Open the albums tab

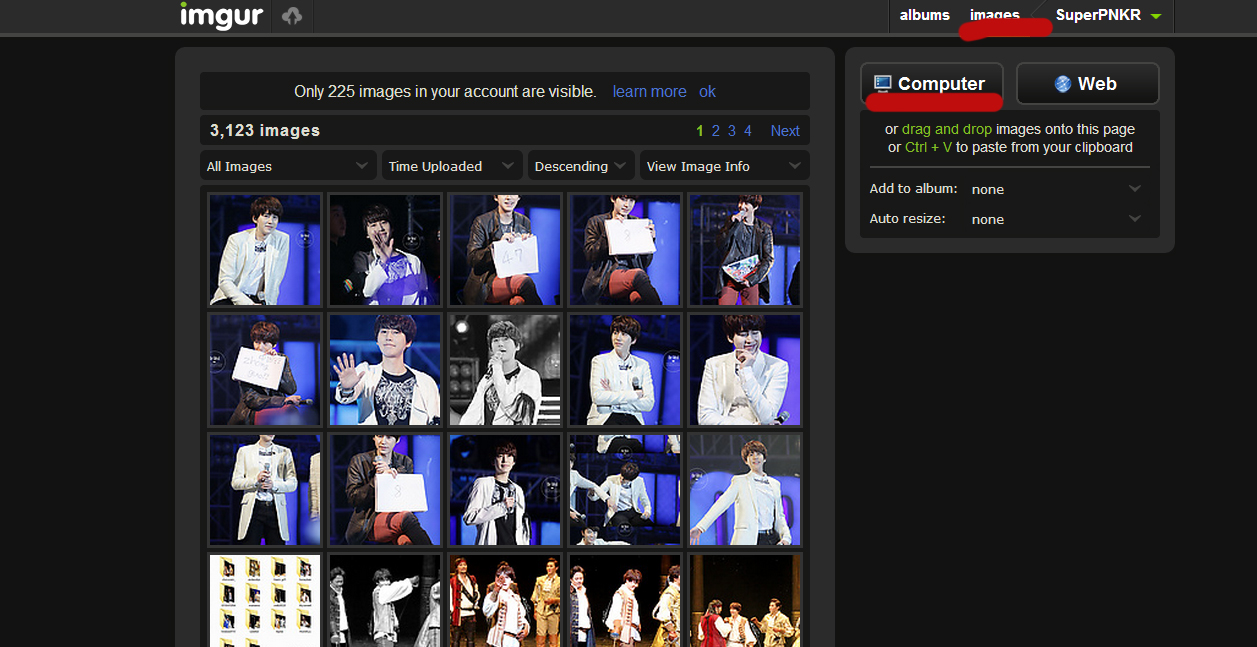924,15
